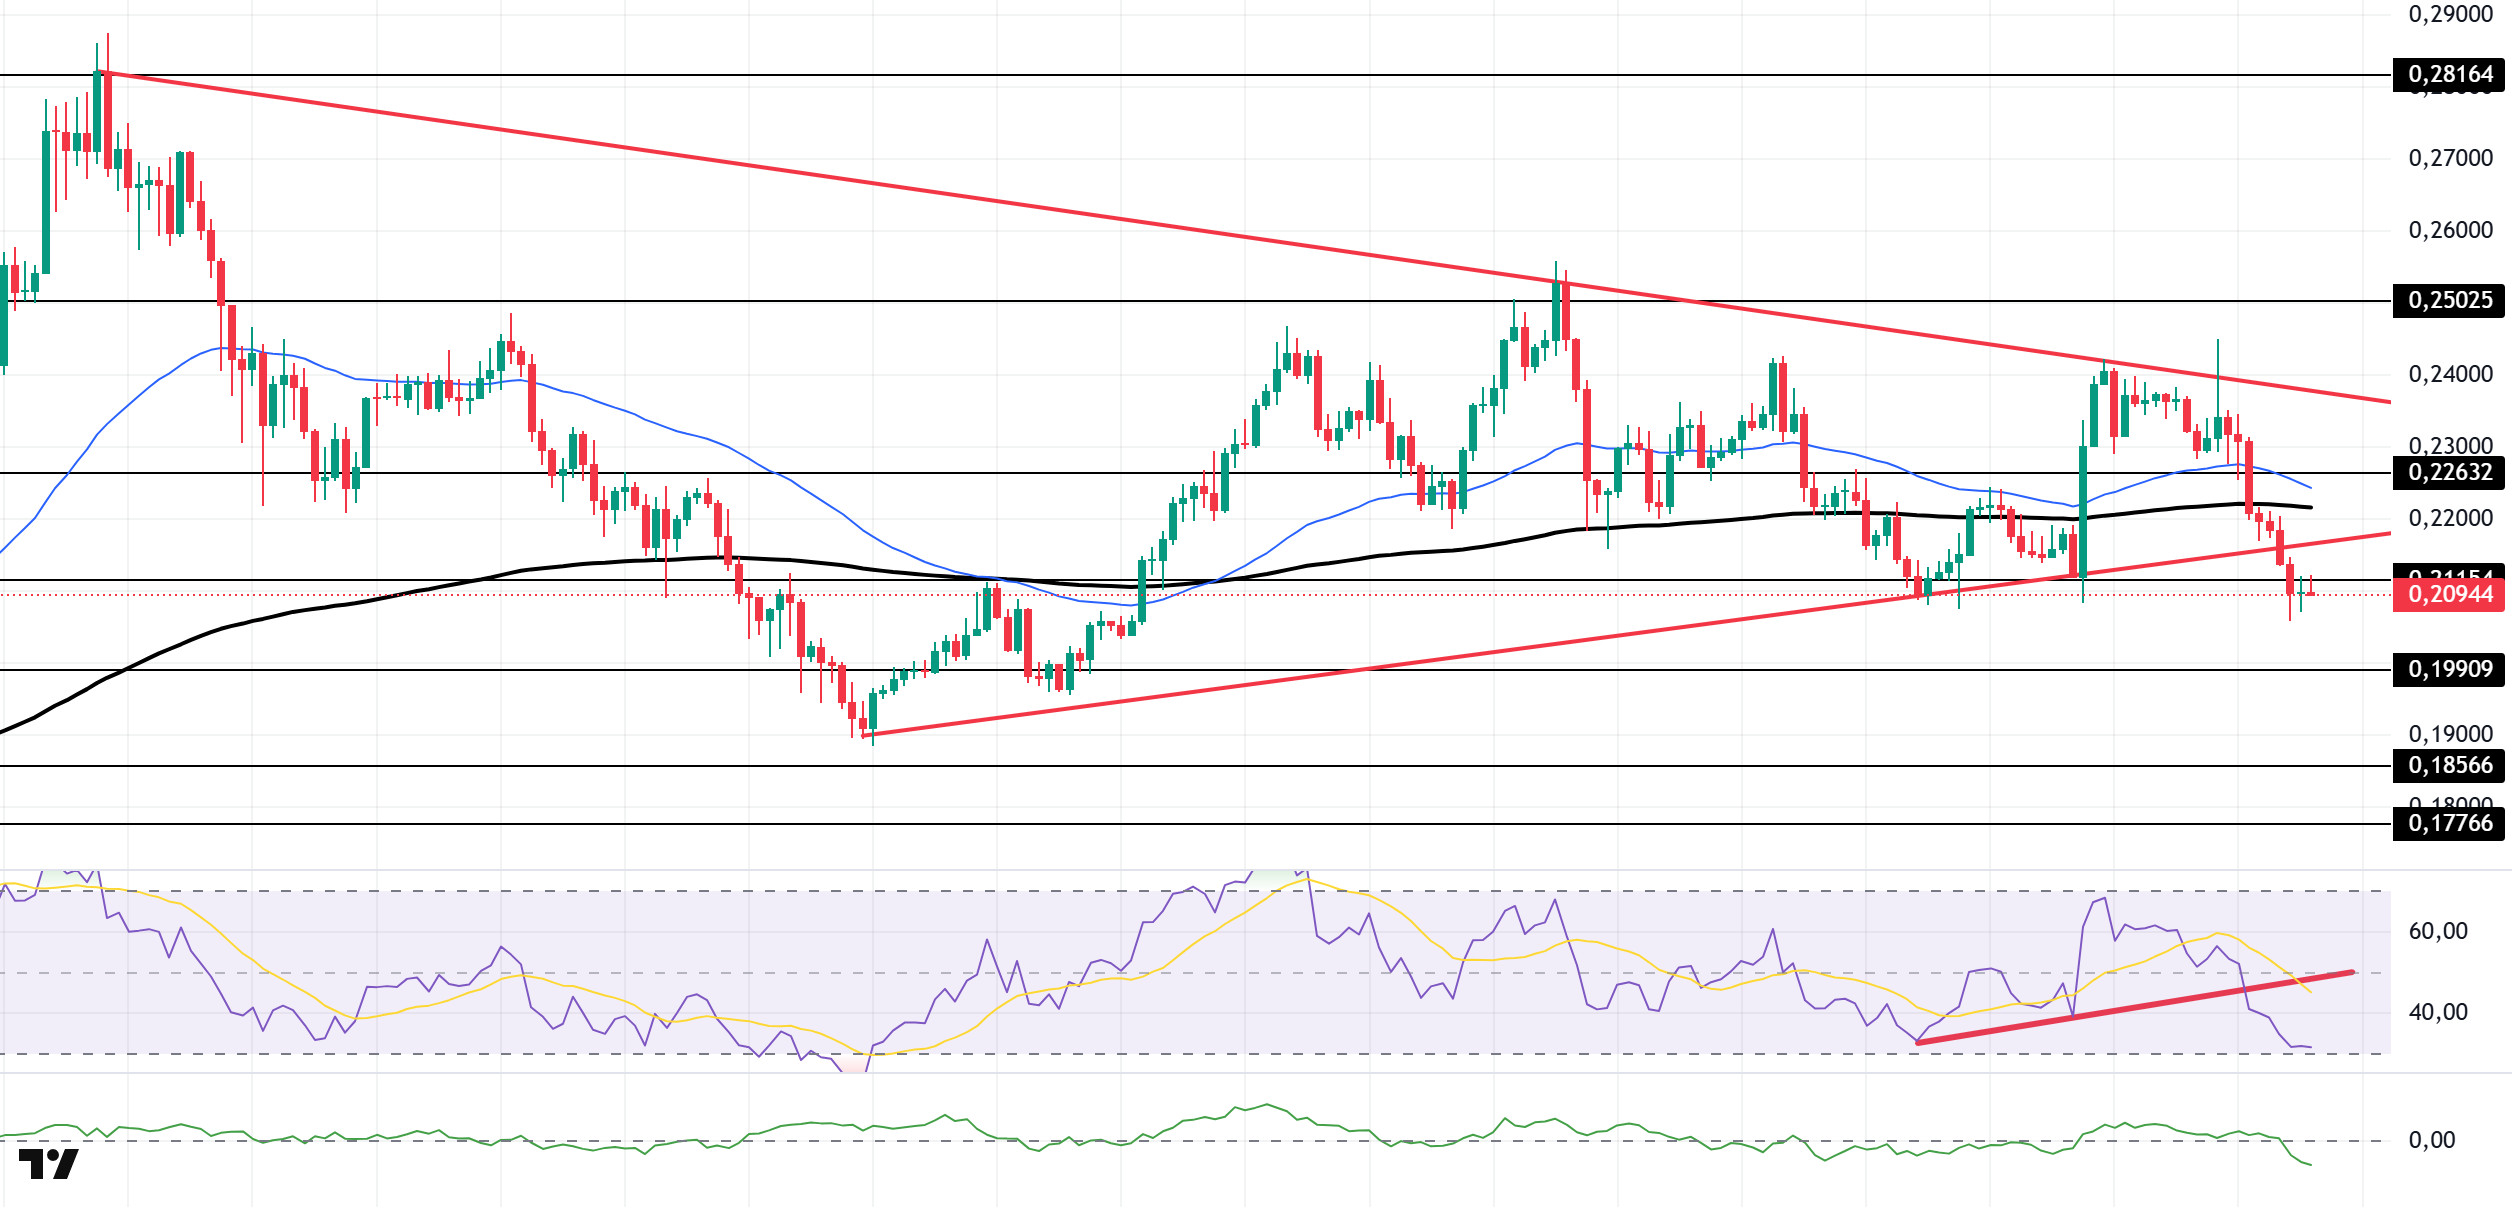Click the 0,19000 price axis value
Screen dimensions: 2512x1222
[x=2450, y=734]
